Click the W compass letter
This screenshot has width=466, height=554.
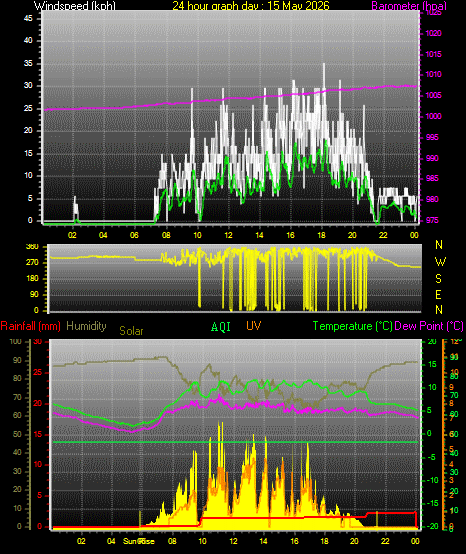[440, 262]
